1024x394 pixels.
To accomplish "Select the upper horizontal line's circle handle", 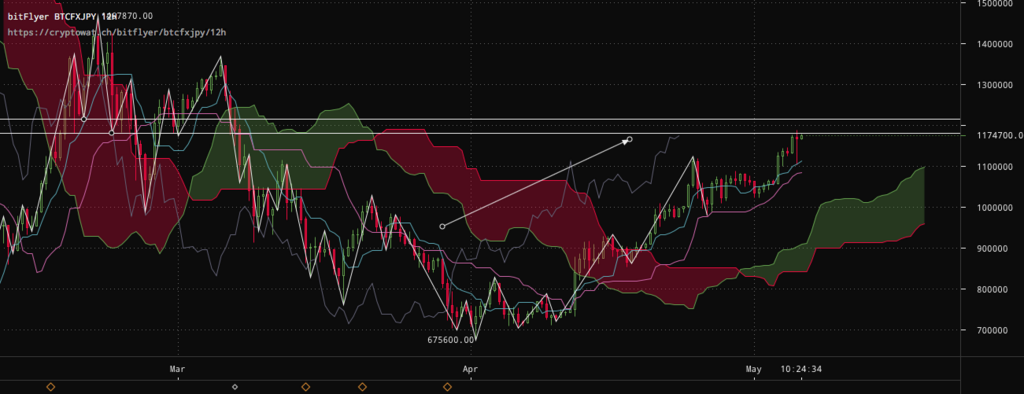I will point(84,119).
